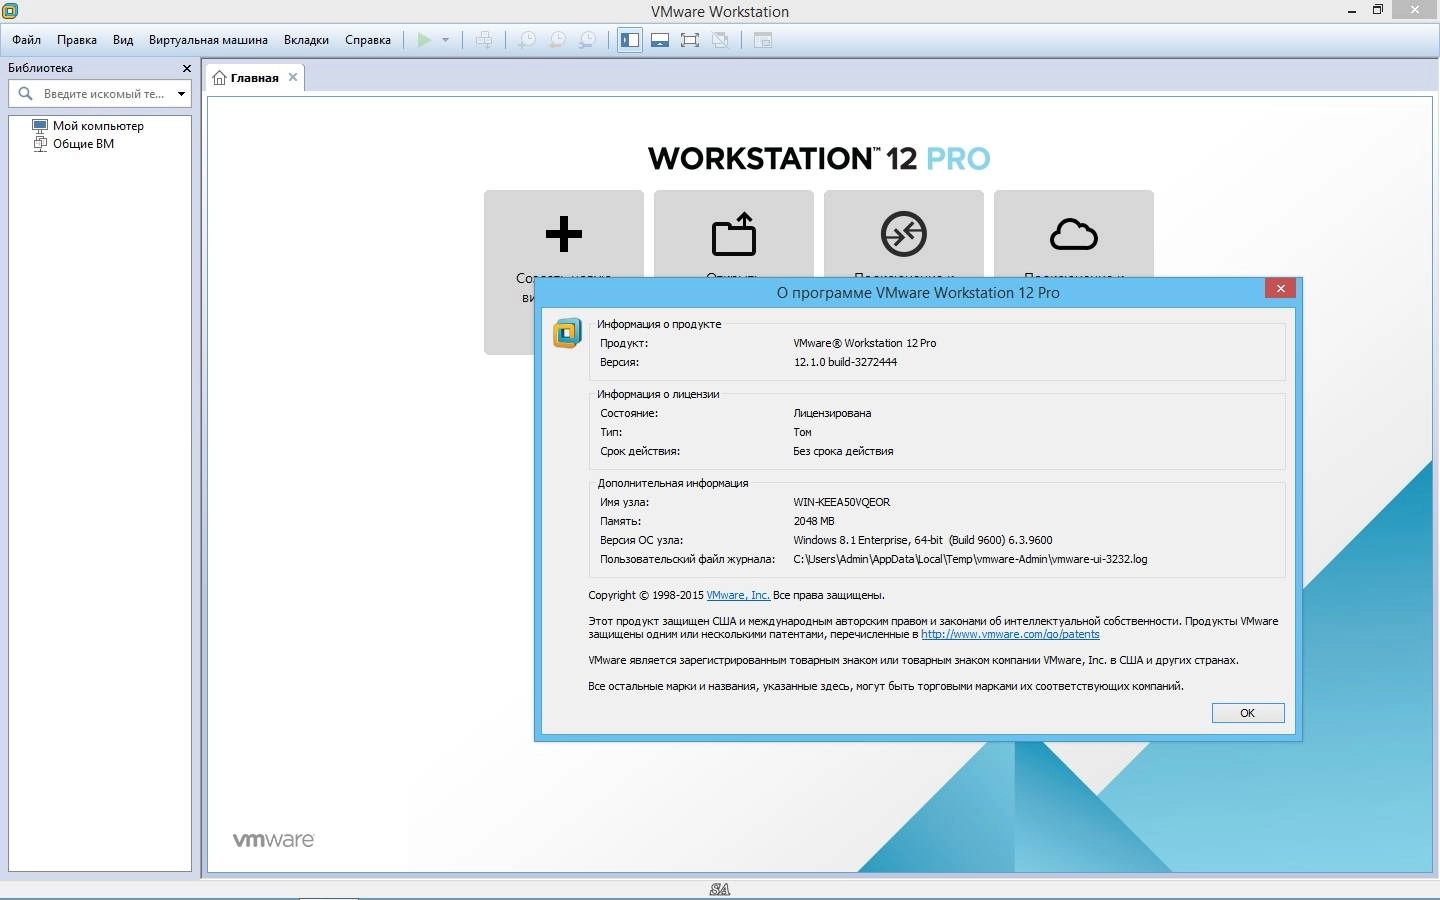Open the Вкладки menu
Viewport: 1440px width, 900px height.
pyautogui.click(x=306, y=40)
